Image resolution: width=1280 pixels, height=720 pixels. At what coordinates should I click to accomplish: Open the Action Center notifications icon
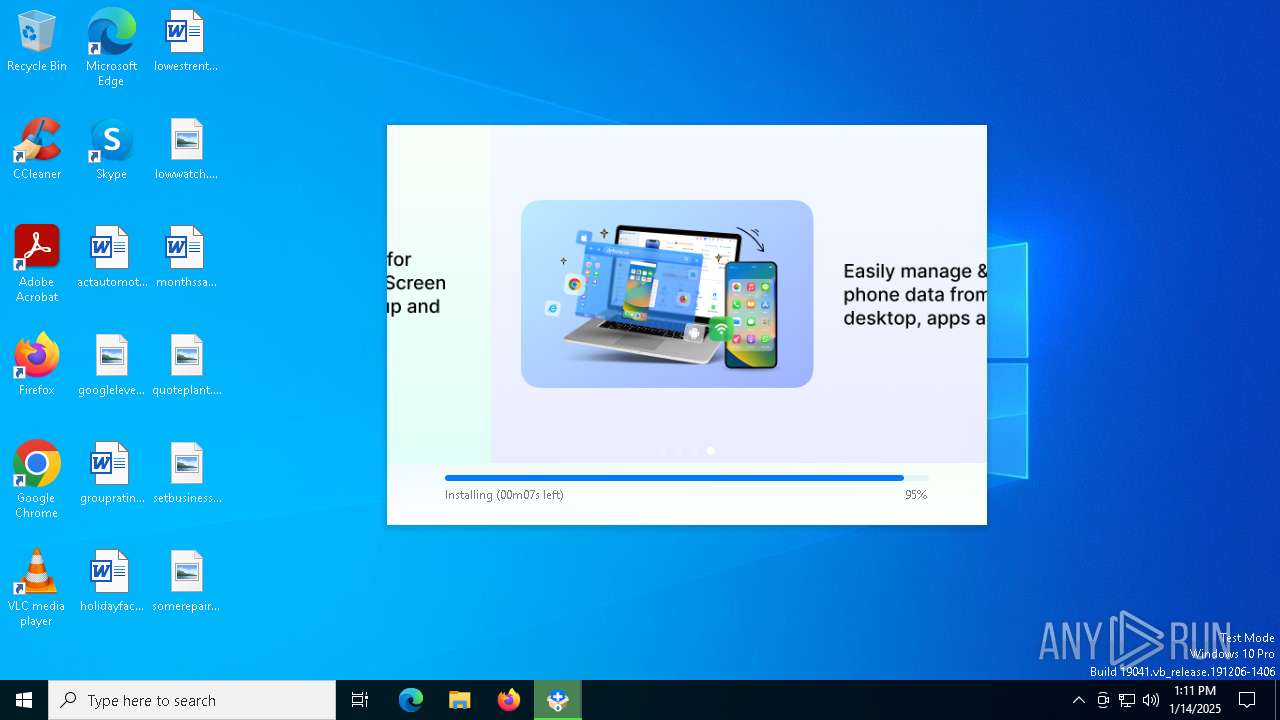[x=1247, y=700]
